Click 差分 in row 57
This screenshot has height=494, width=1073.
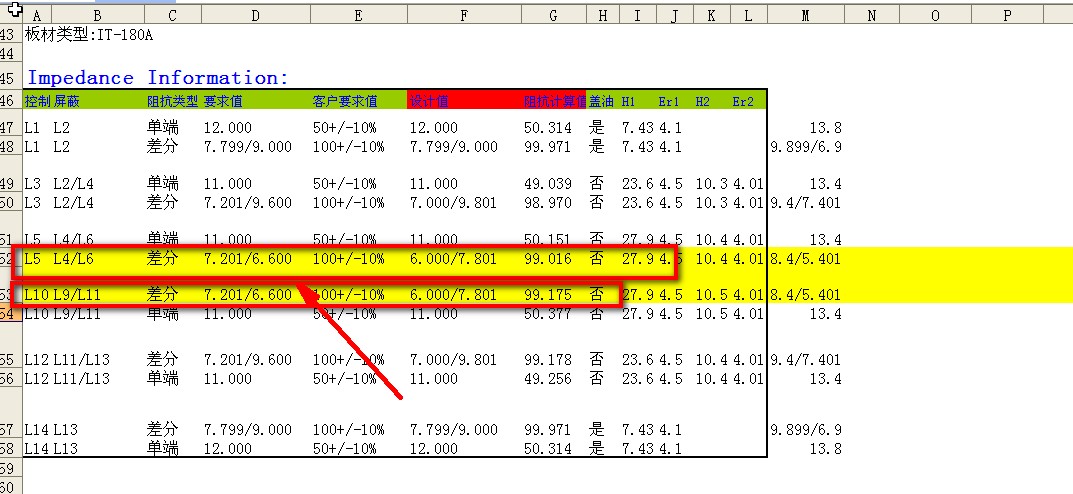click(x=162, y=430)
